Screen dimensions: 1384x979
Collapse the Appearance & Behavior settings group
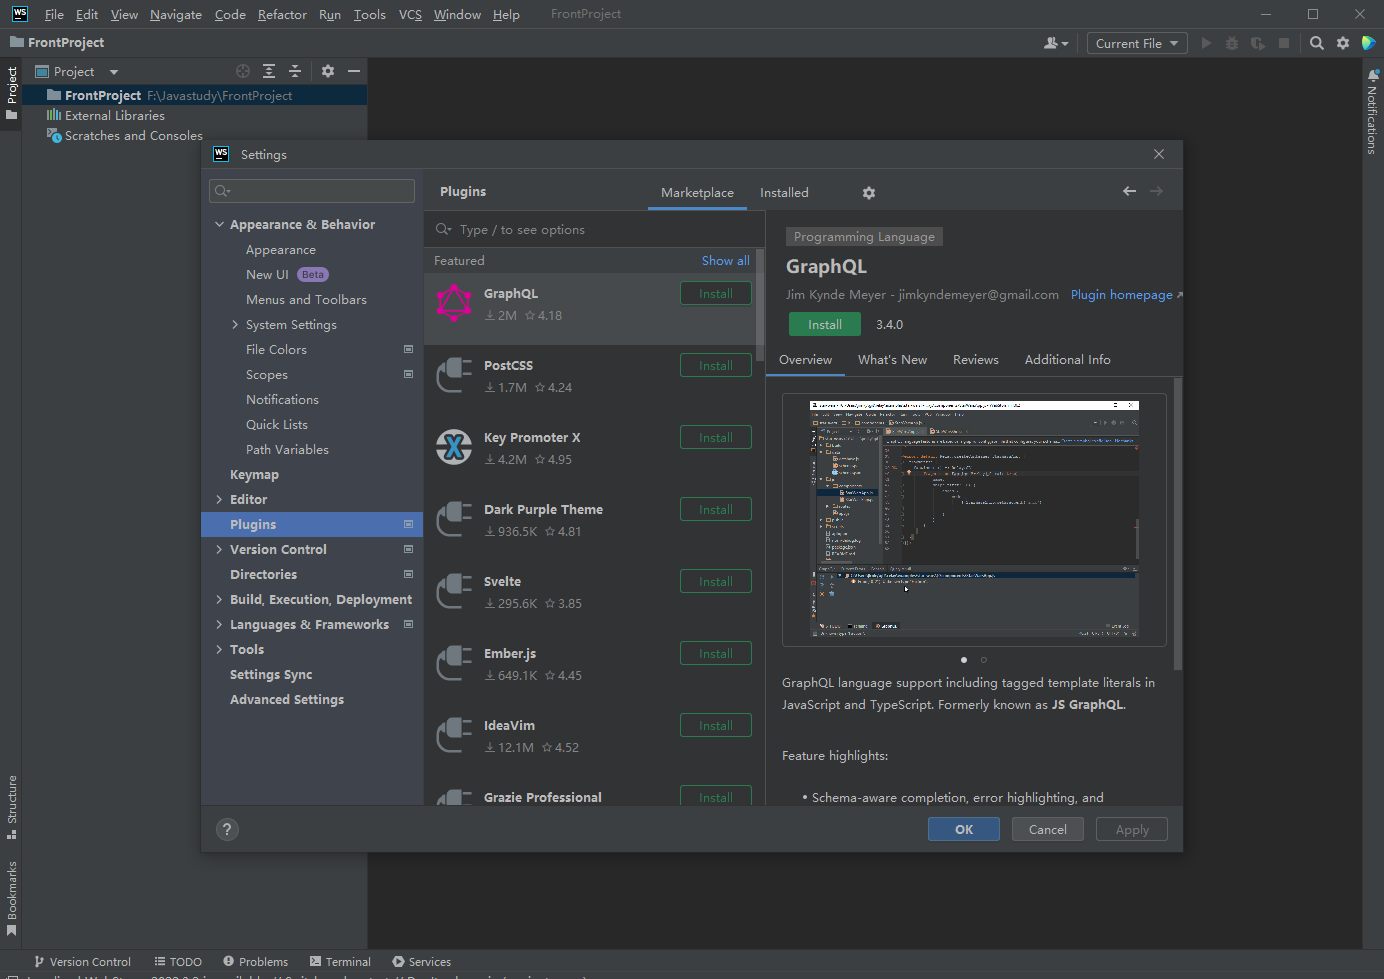tap(219, 225)
